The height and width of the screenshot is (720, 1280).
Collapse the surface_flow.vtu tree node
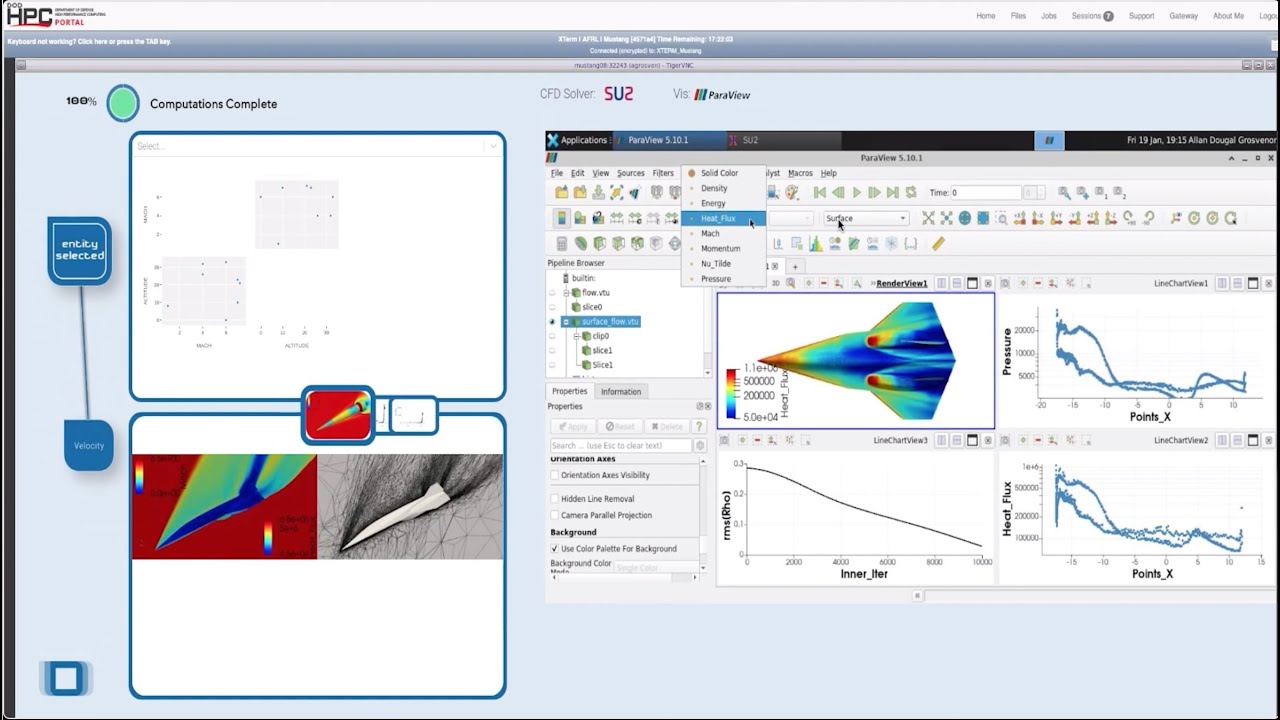pos(566,322)
